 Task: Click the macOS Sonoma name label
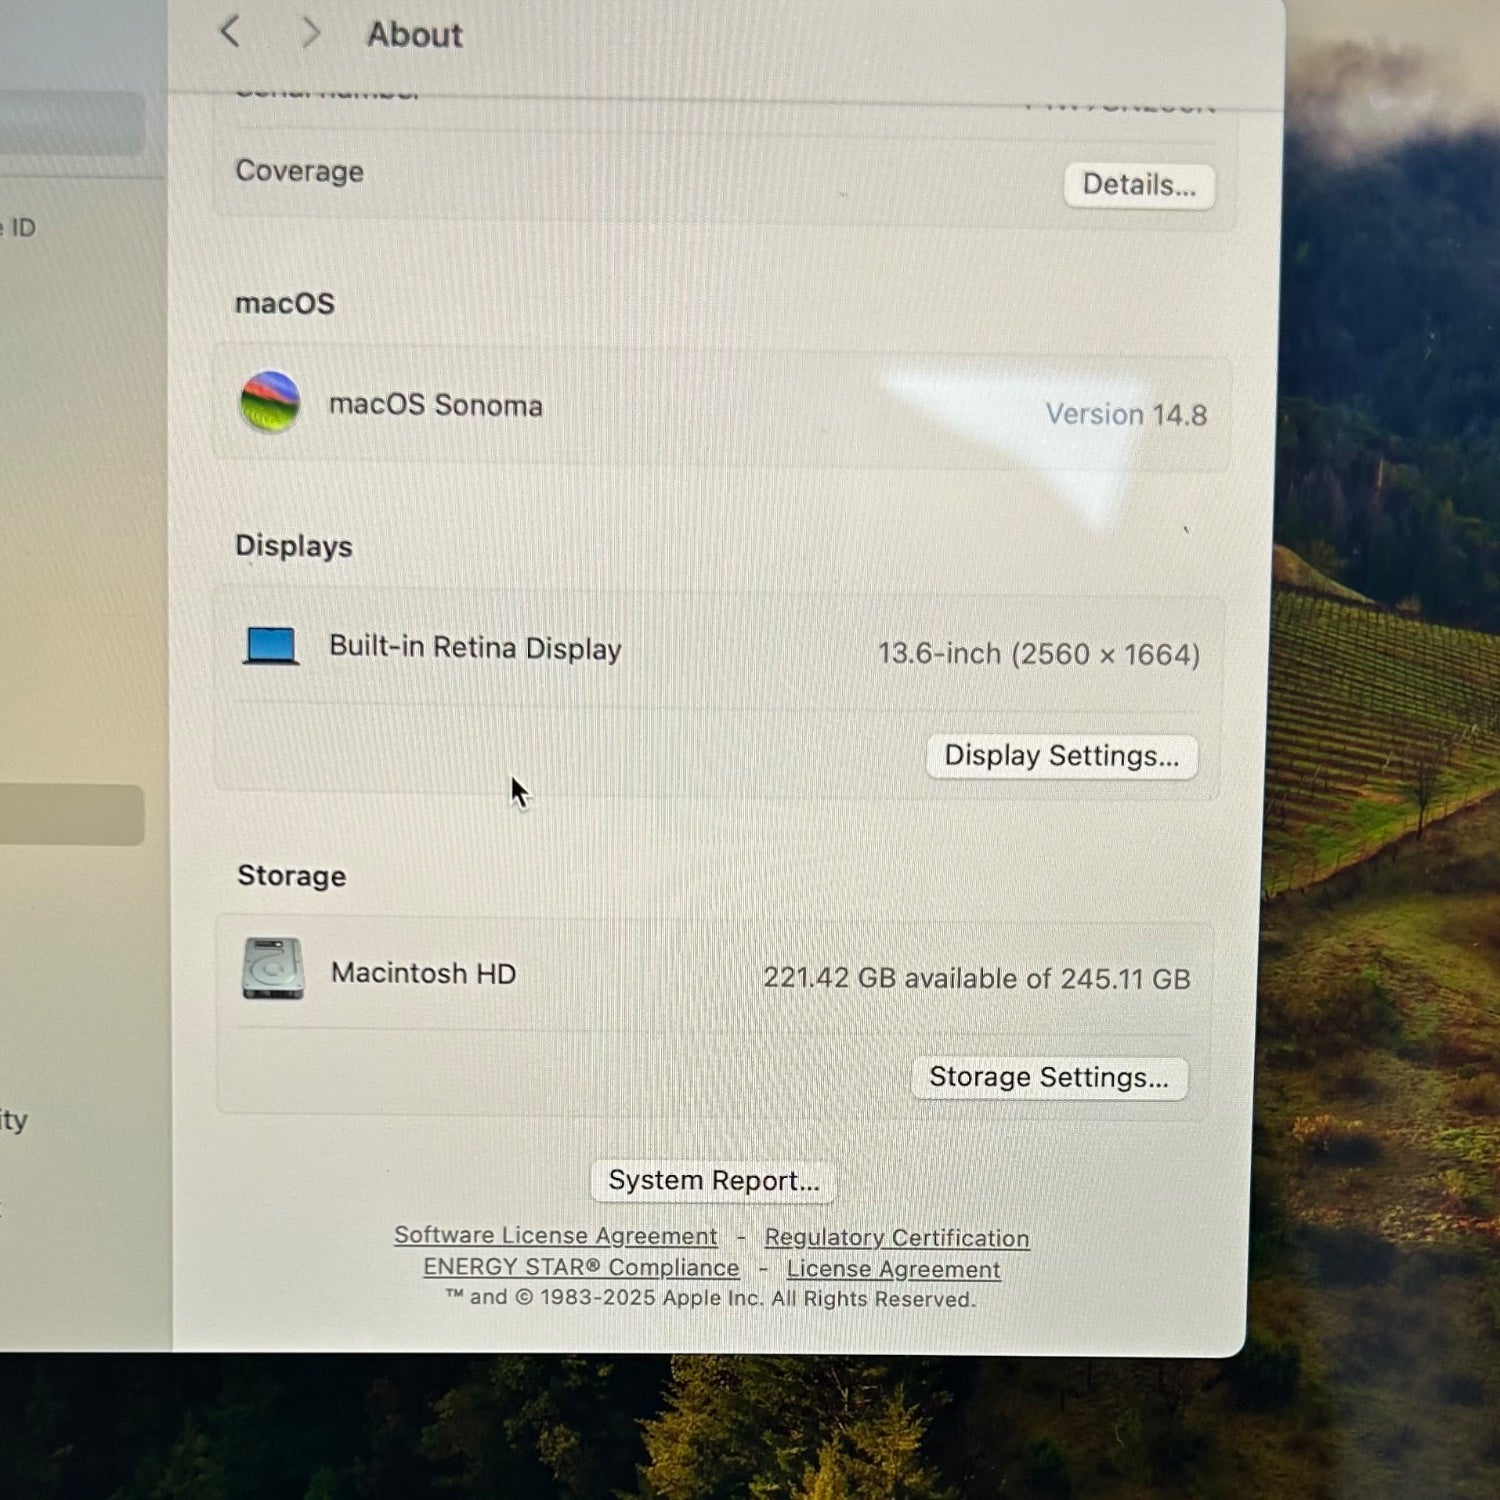(436, 405)
